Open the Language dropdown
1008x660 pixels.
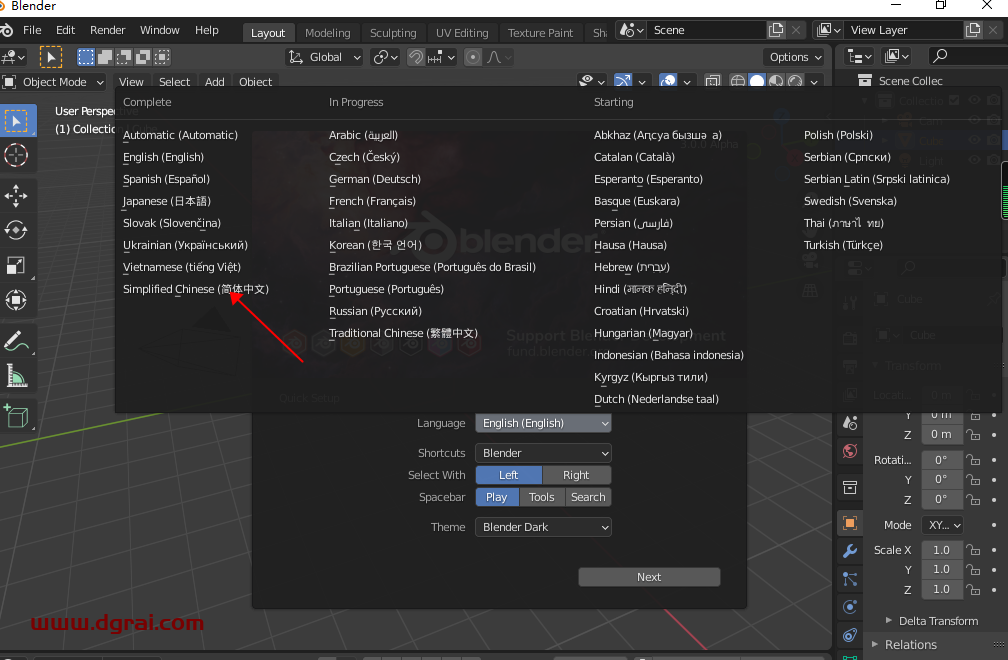pyautogui.click(x=543, y=423)
